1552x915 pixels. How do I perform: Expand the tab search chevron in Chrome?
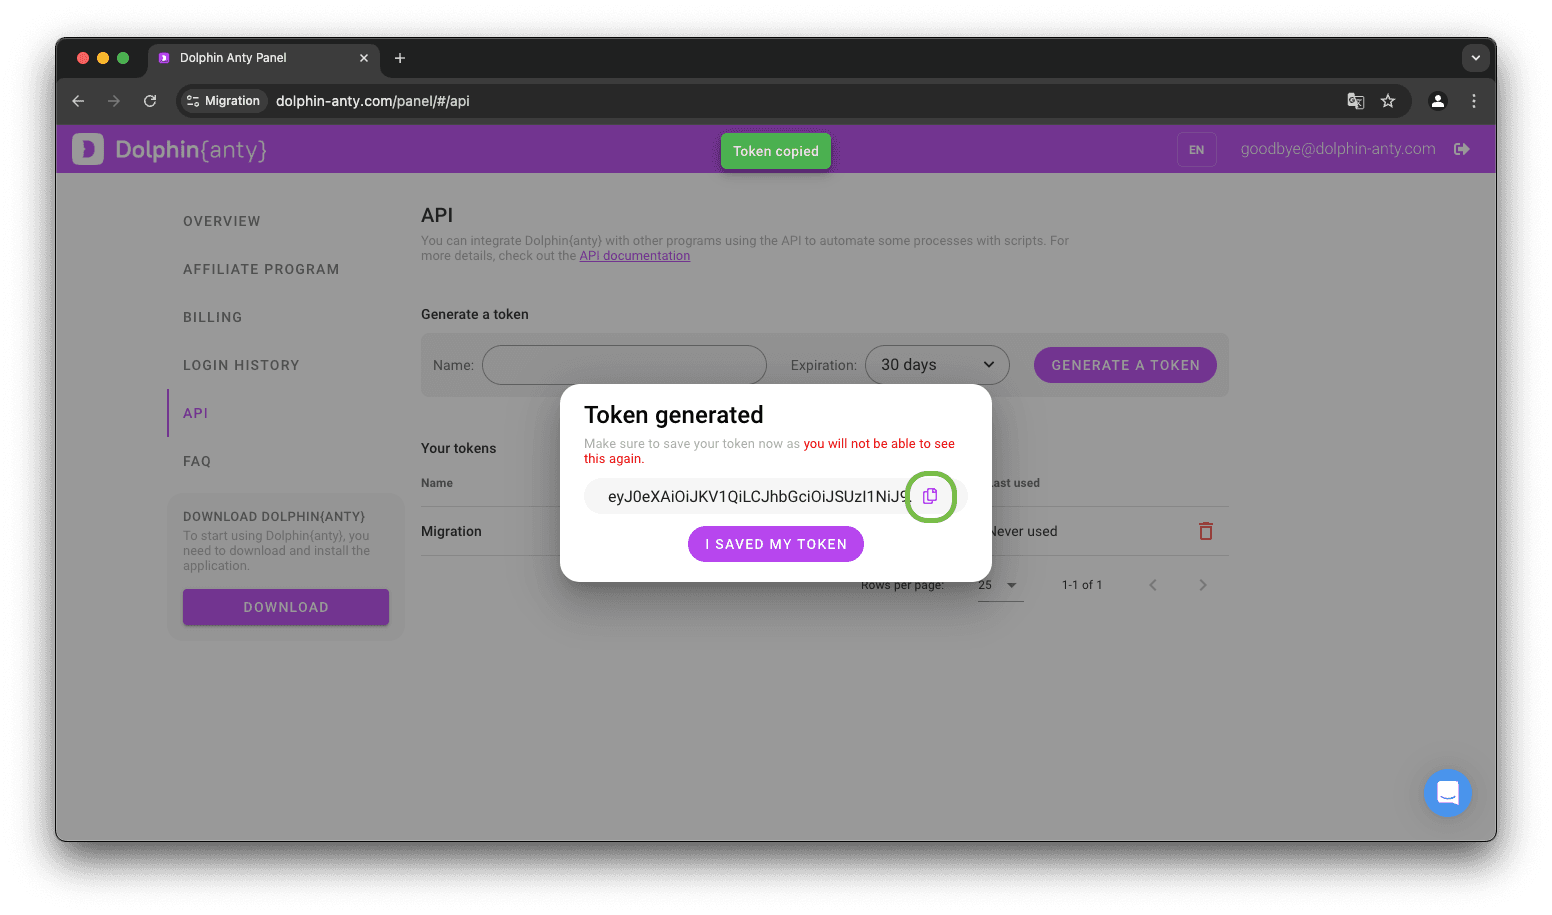coord(1475,58)
